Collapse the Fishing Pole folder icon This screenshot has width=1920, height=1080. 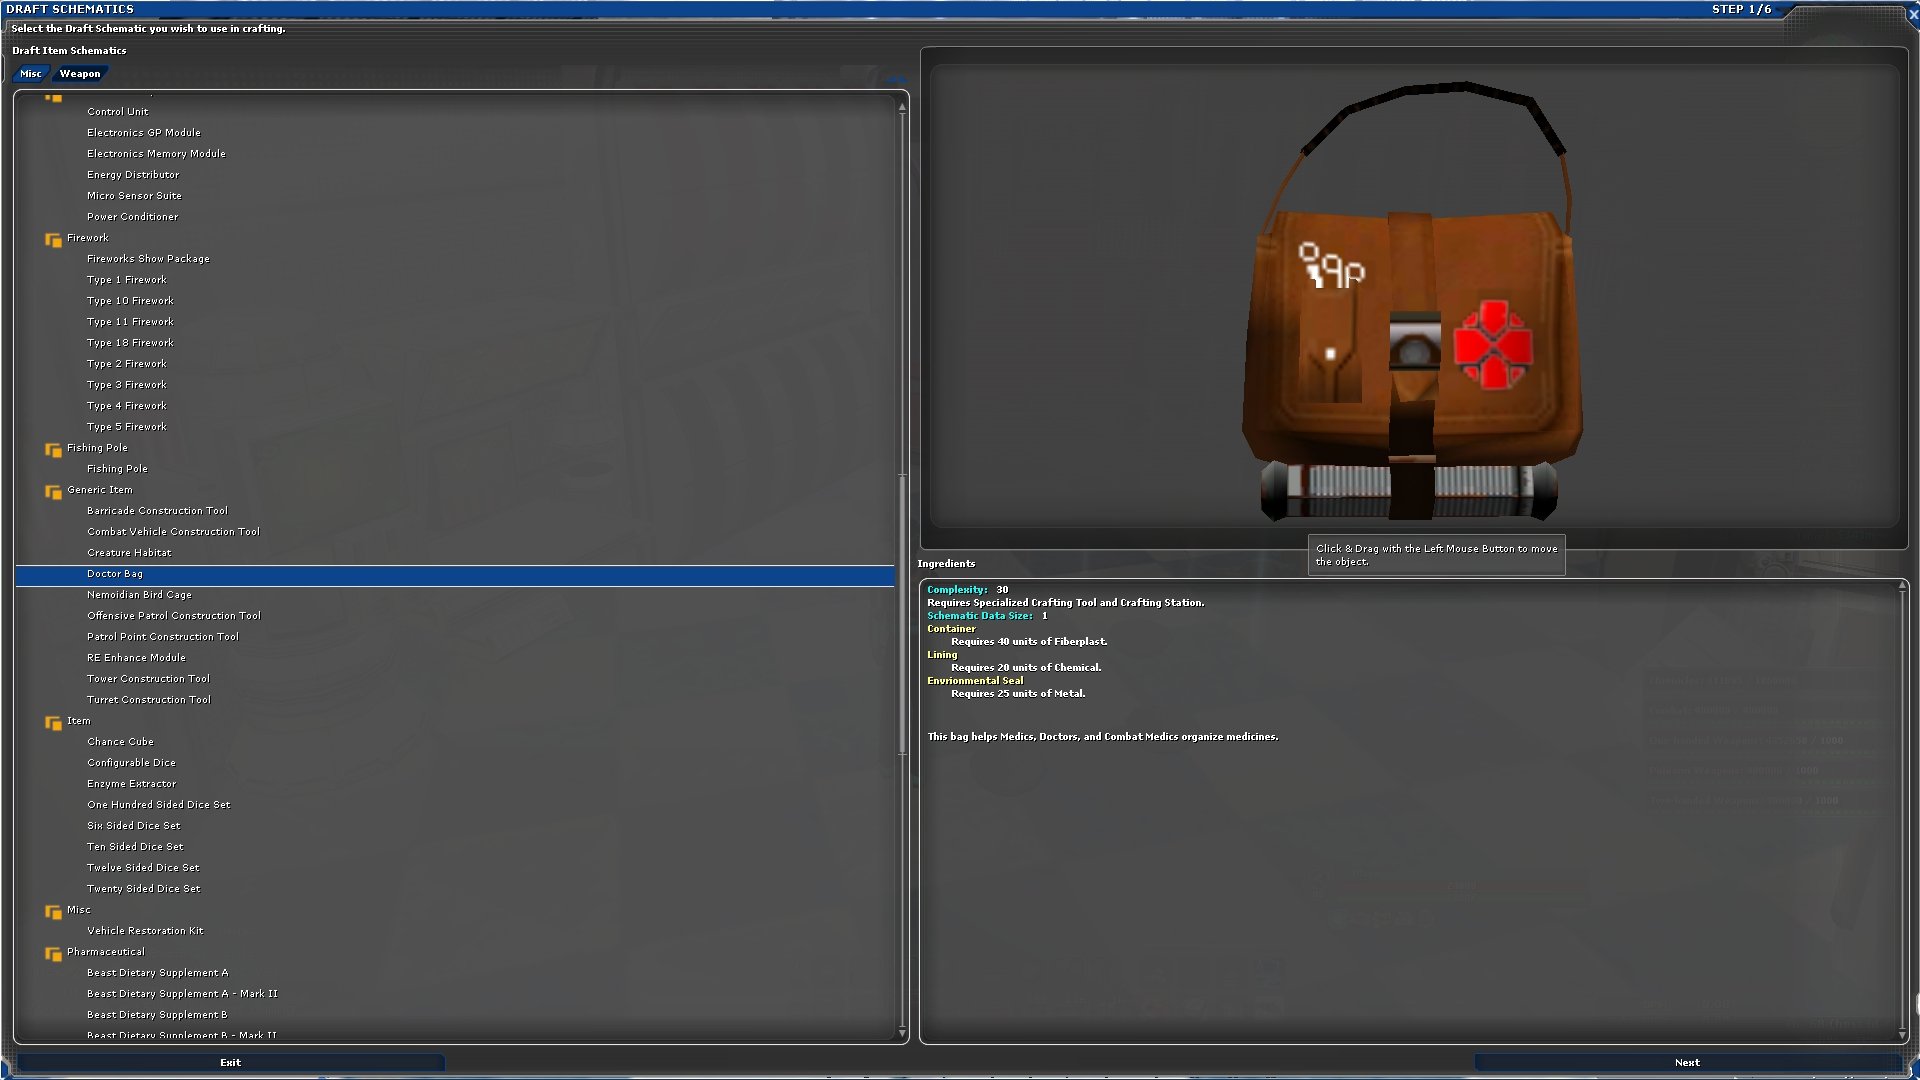53,450
